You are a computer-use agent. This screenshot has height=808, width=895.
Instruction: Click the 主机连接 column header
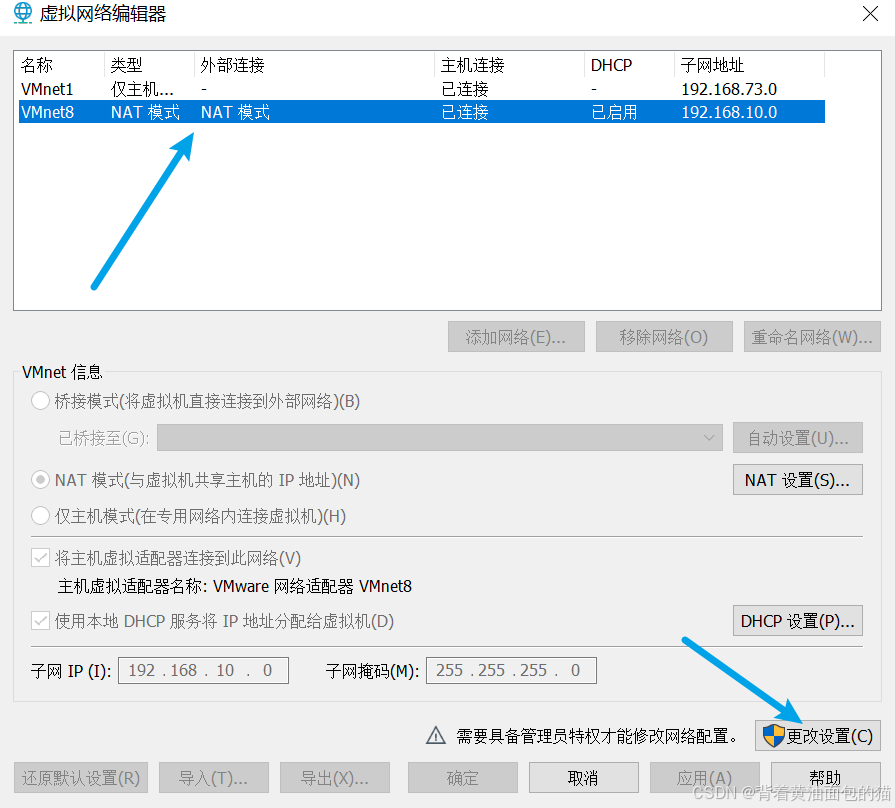[x=510, y=65]
